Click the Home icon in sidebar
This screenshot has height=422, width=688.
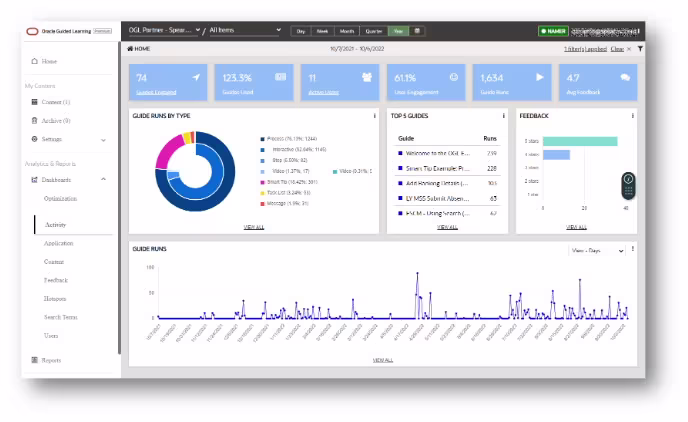click(35, 62)
